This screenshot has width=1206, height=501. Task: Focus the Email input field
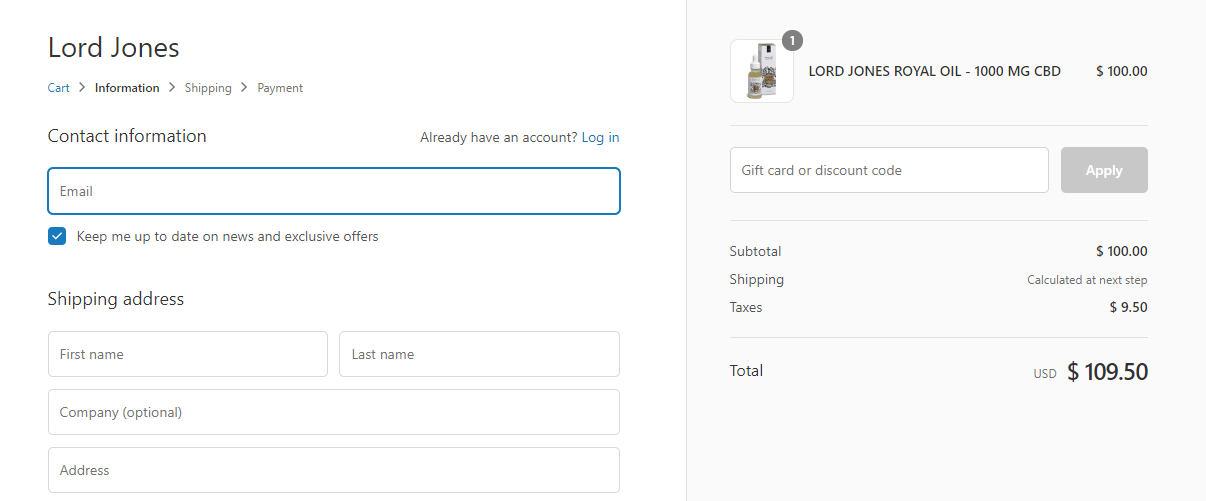334,191
